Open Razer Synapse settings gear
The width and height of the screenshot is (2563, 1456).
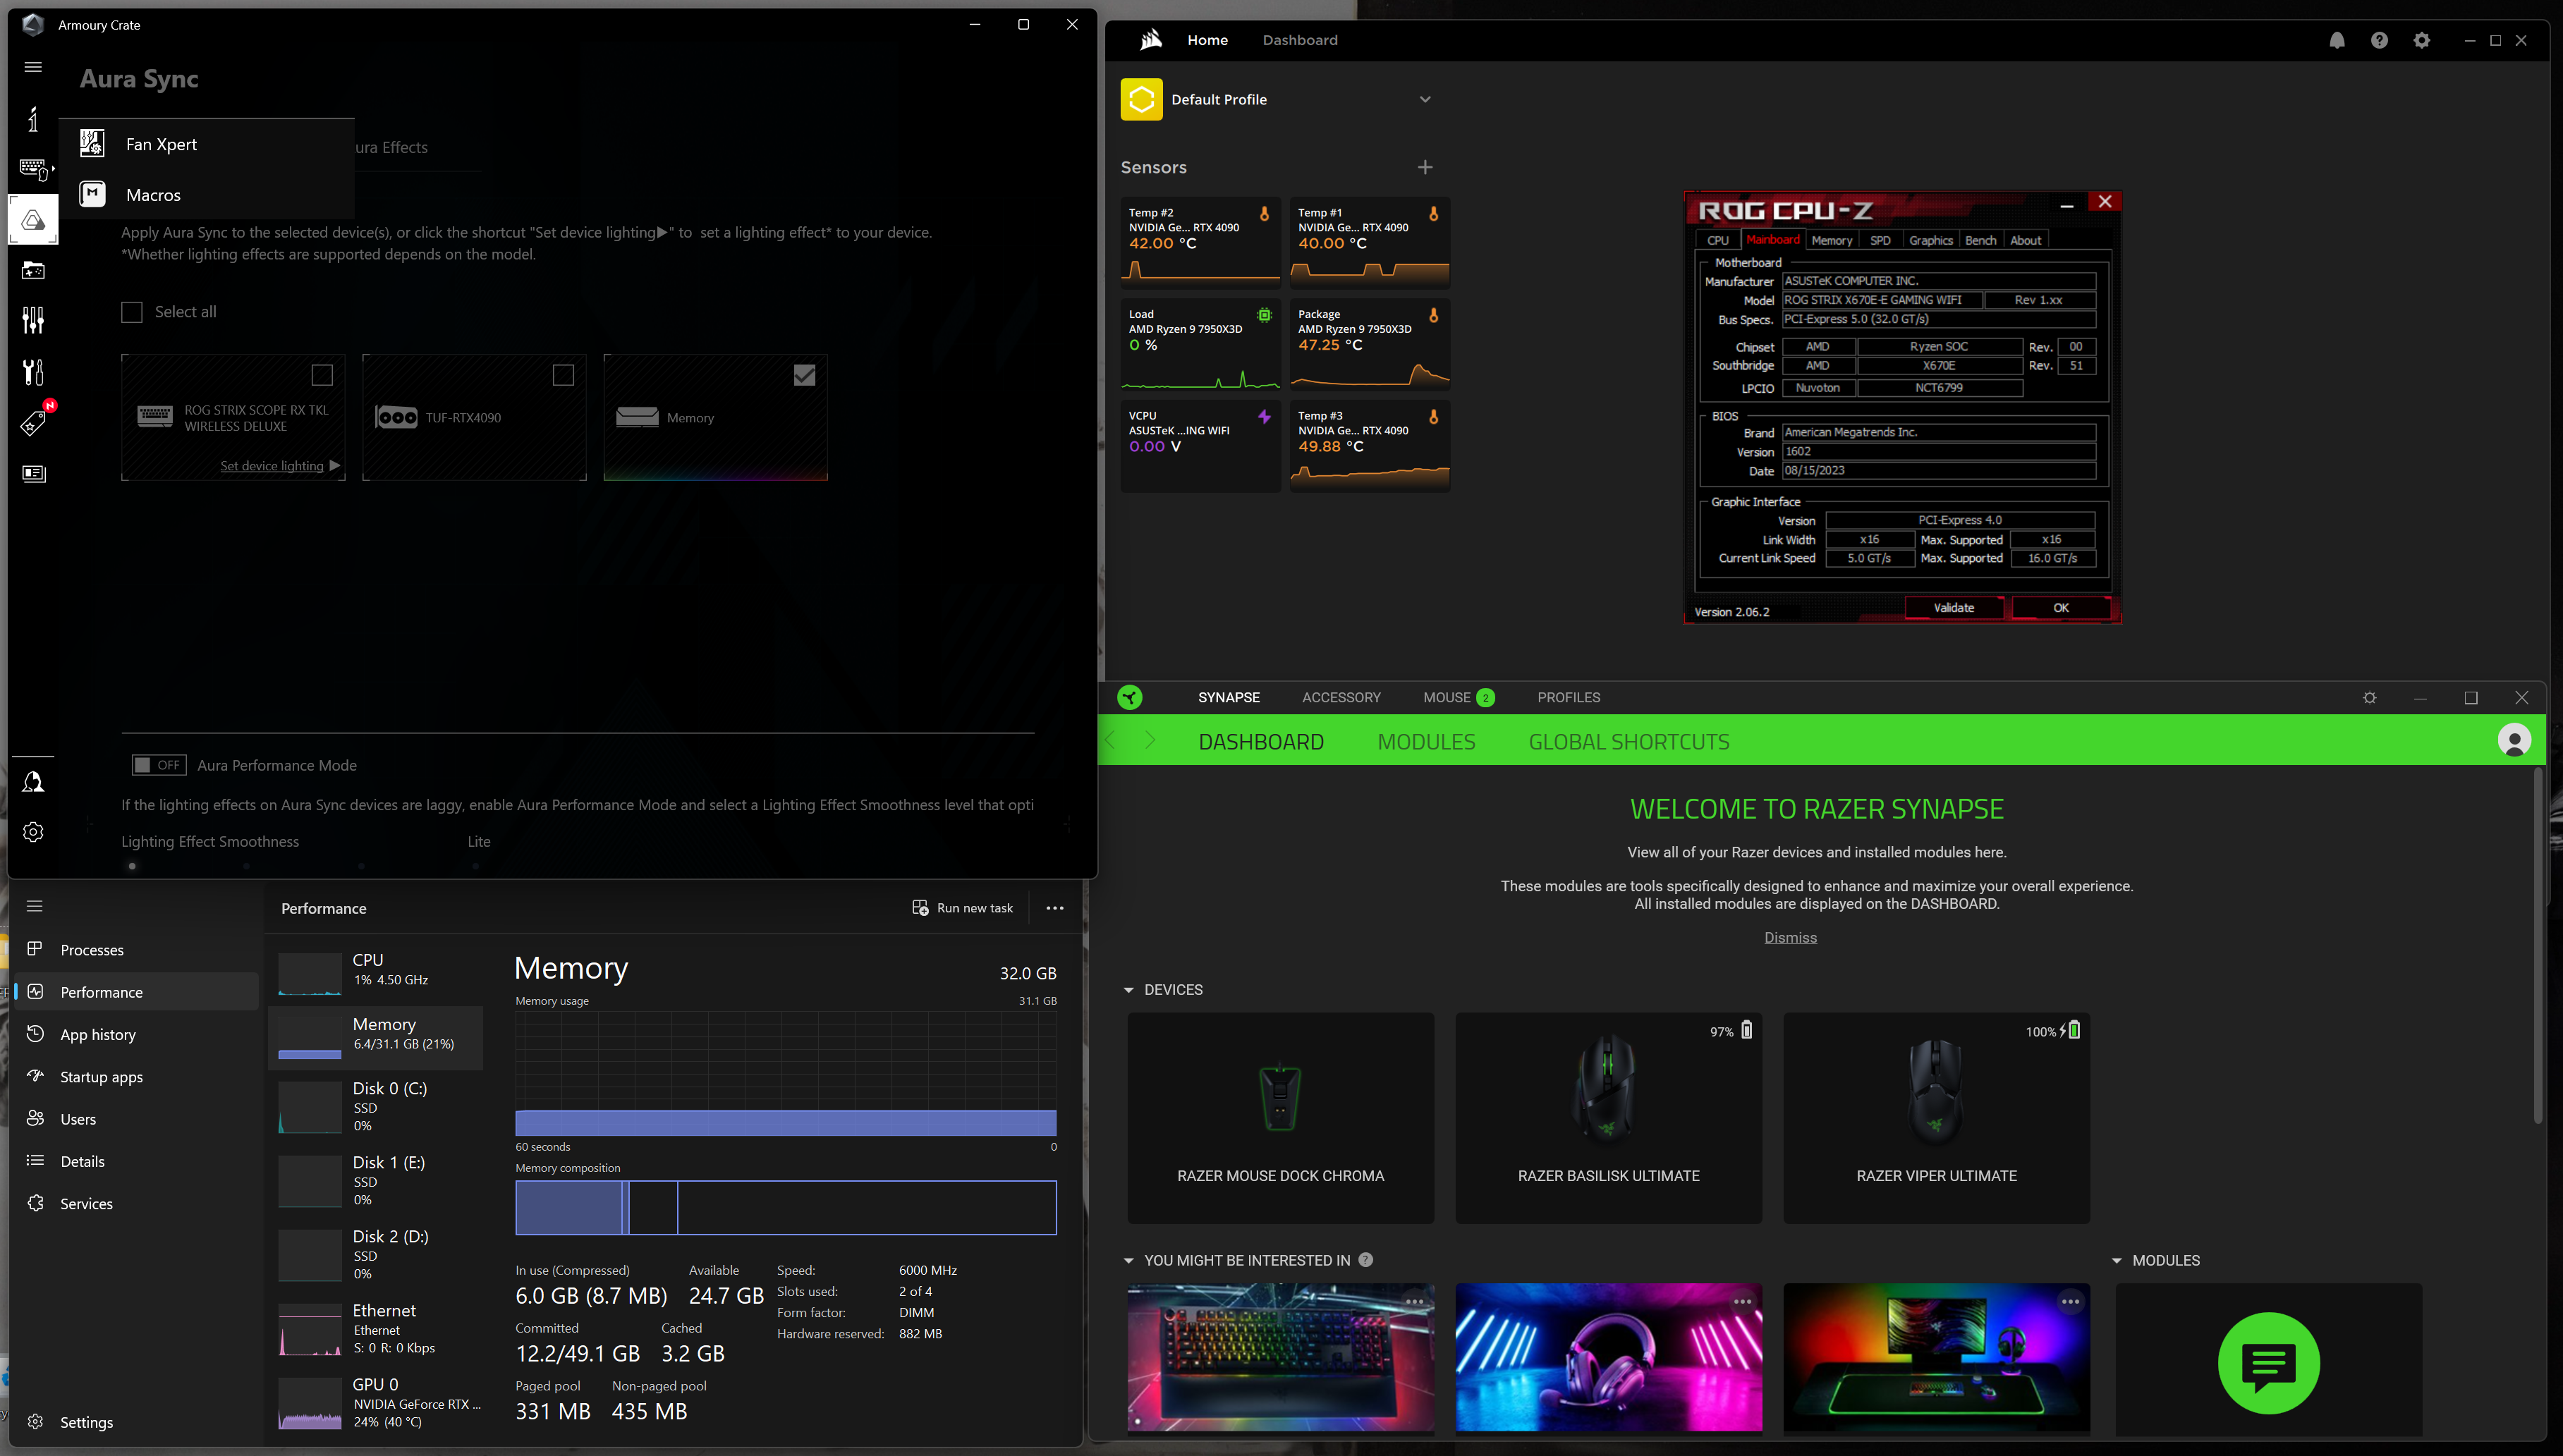pos(2369,697)
